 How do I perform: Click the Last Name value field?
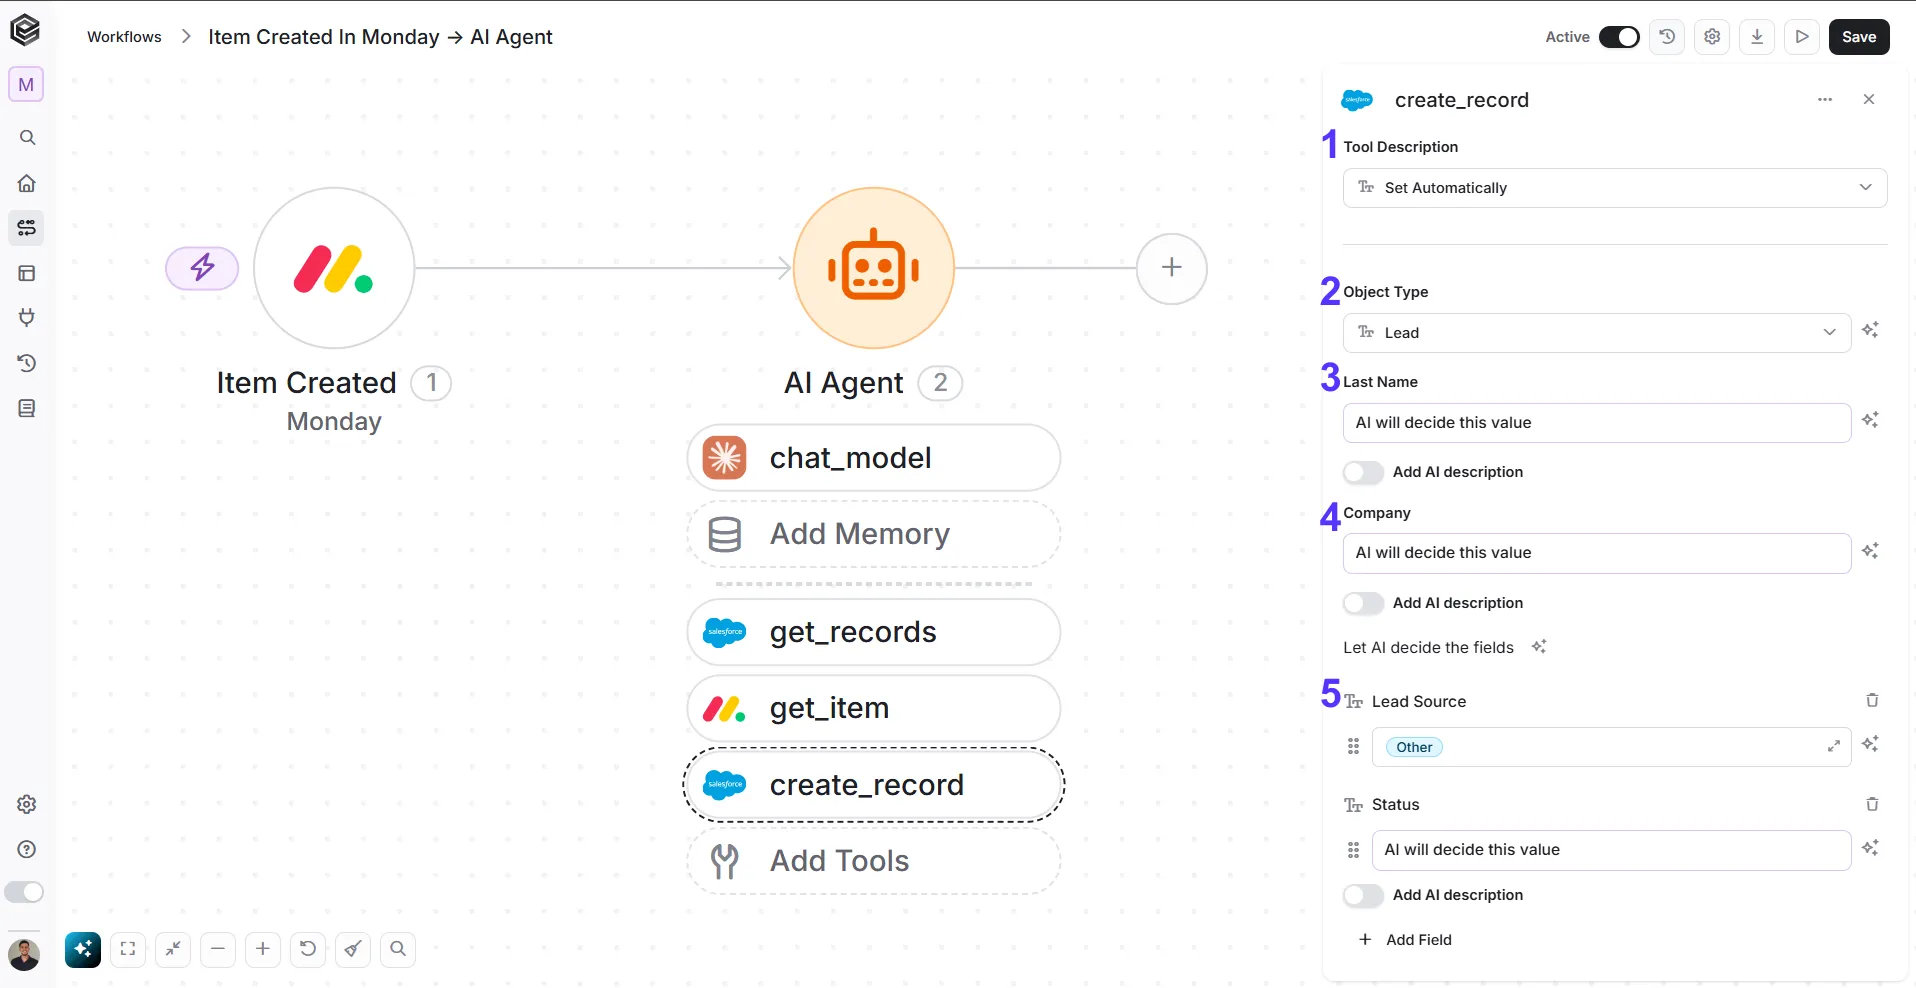point(1597,423)
